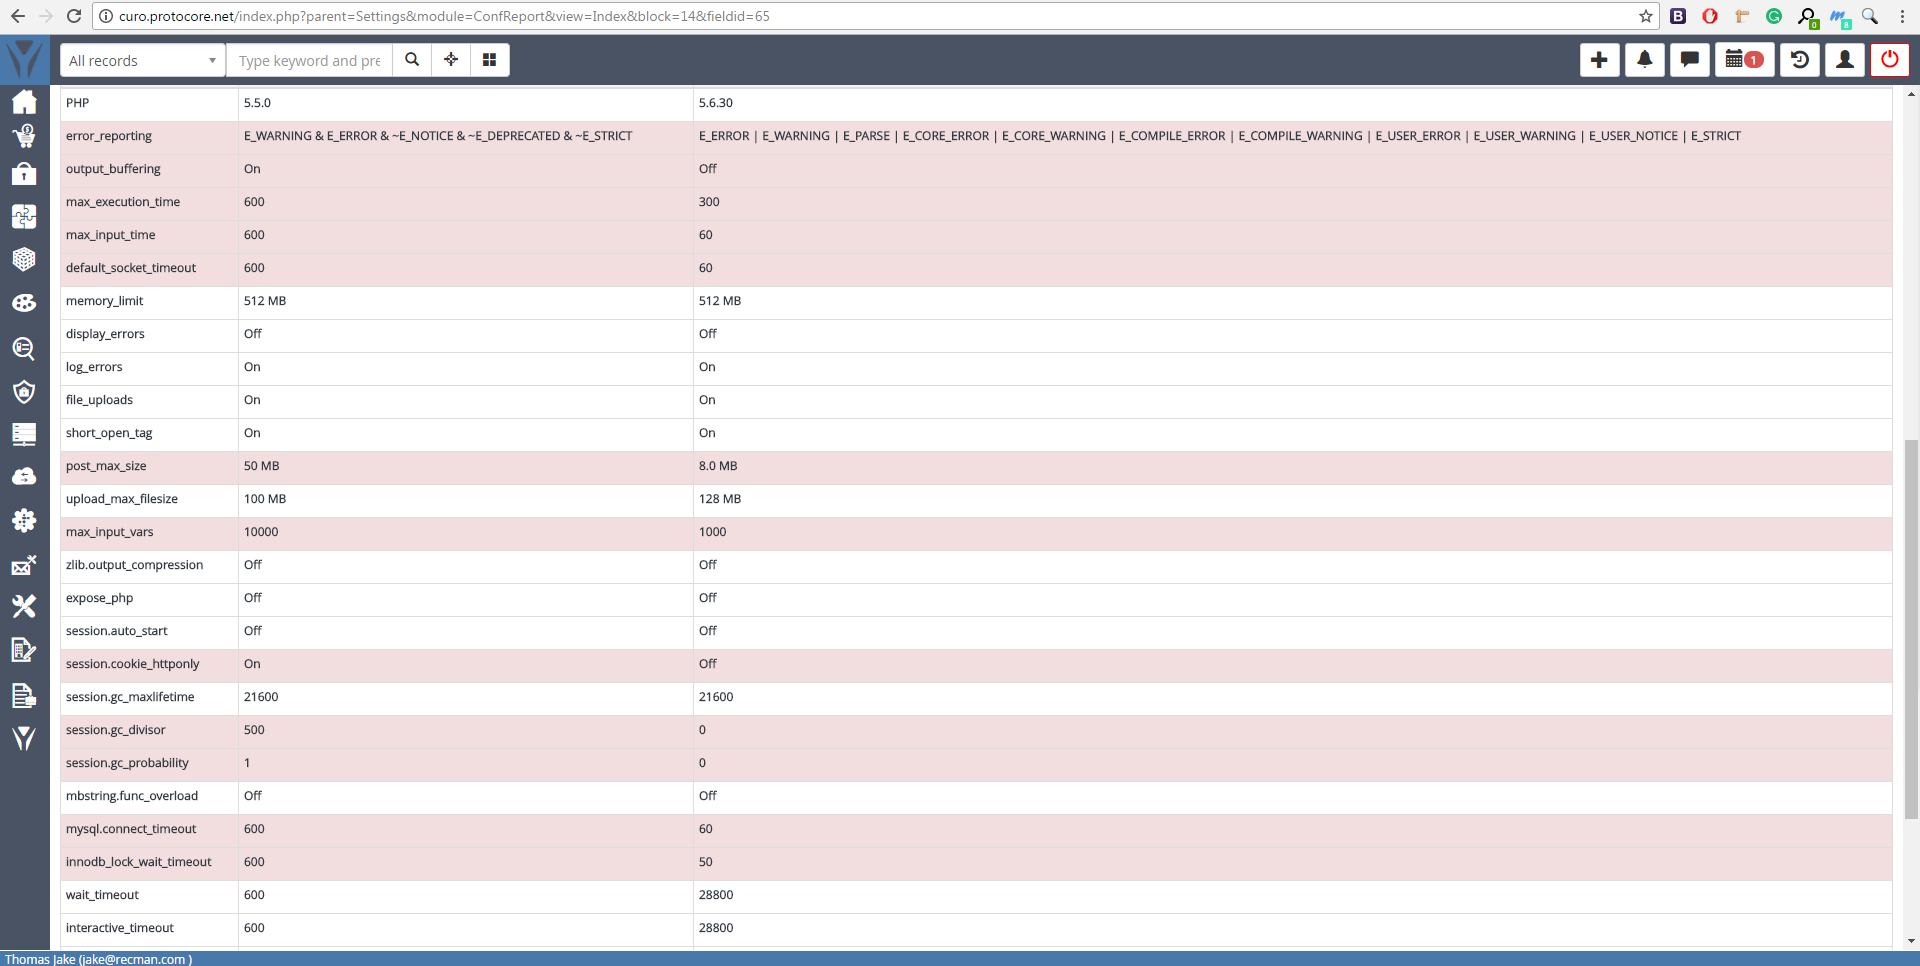Focus the keyword search input field
The height and width of the screenshot is (966, 1920).
pos(309,60)
